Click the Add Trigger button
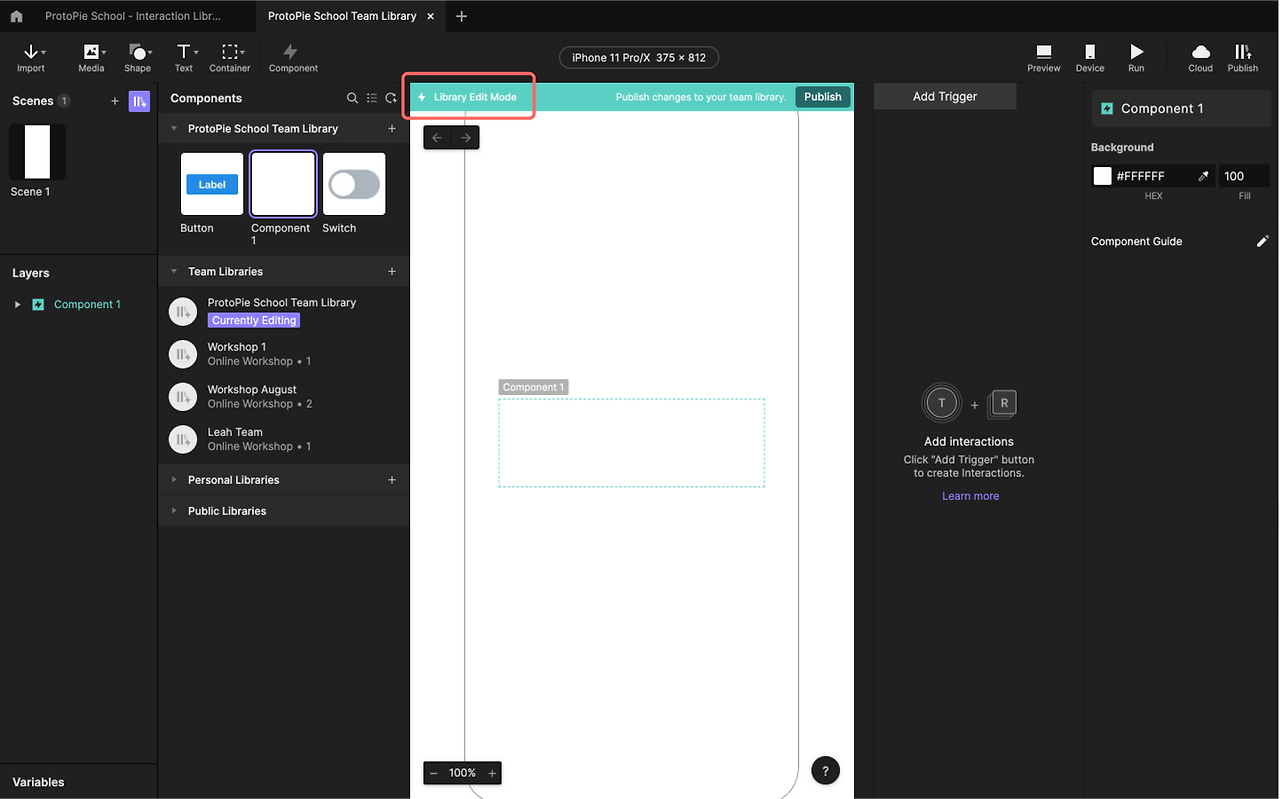The height and width of the screenshot is (799, 1280). click(945, 97)
